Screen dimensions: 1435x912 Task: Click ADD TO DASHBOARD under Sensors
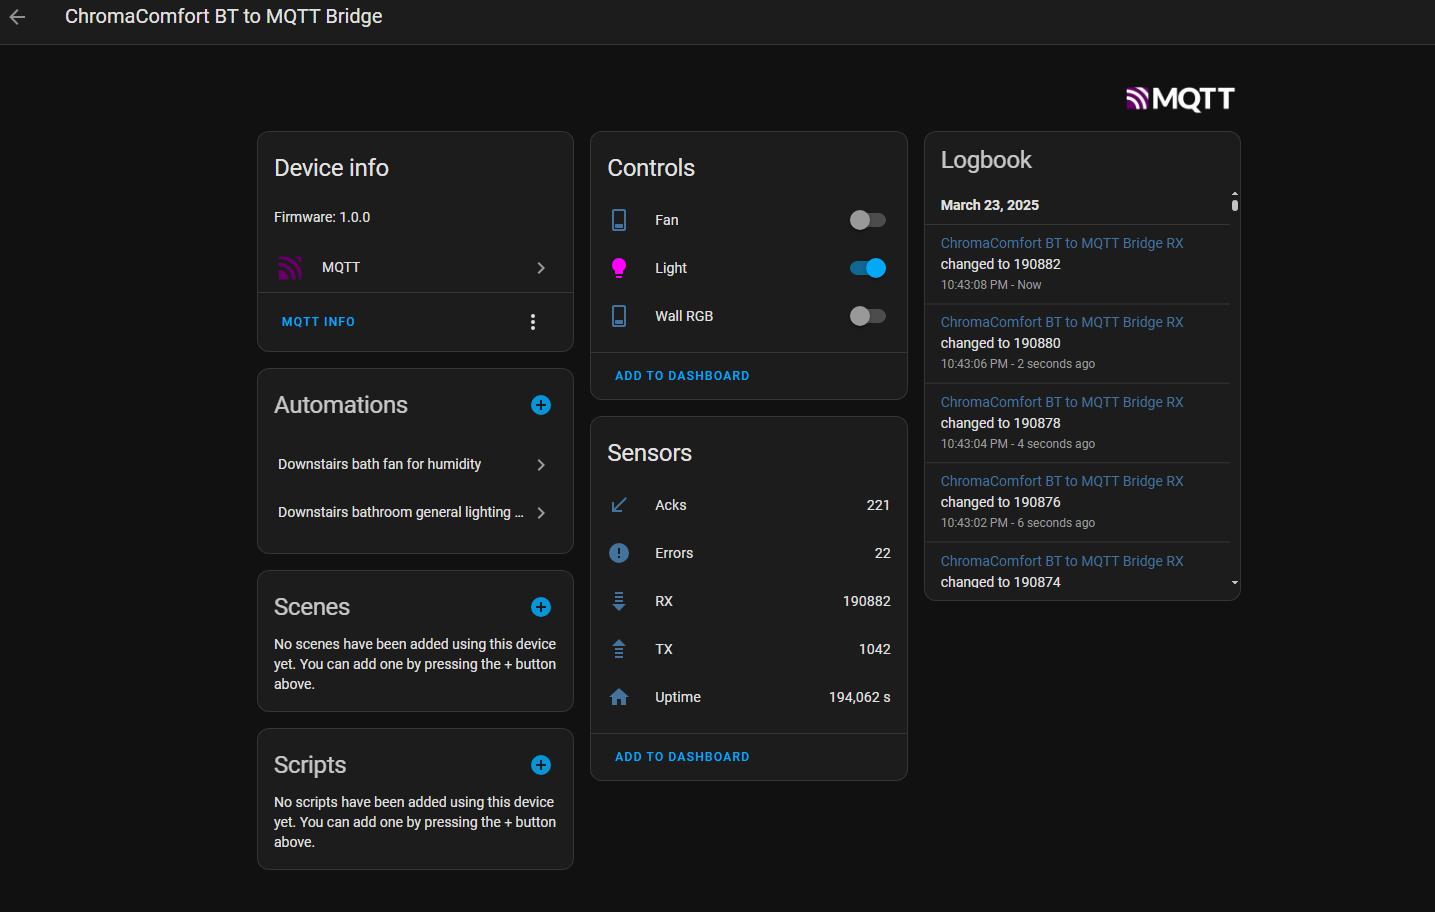coord(682,757)
